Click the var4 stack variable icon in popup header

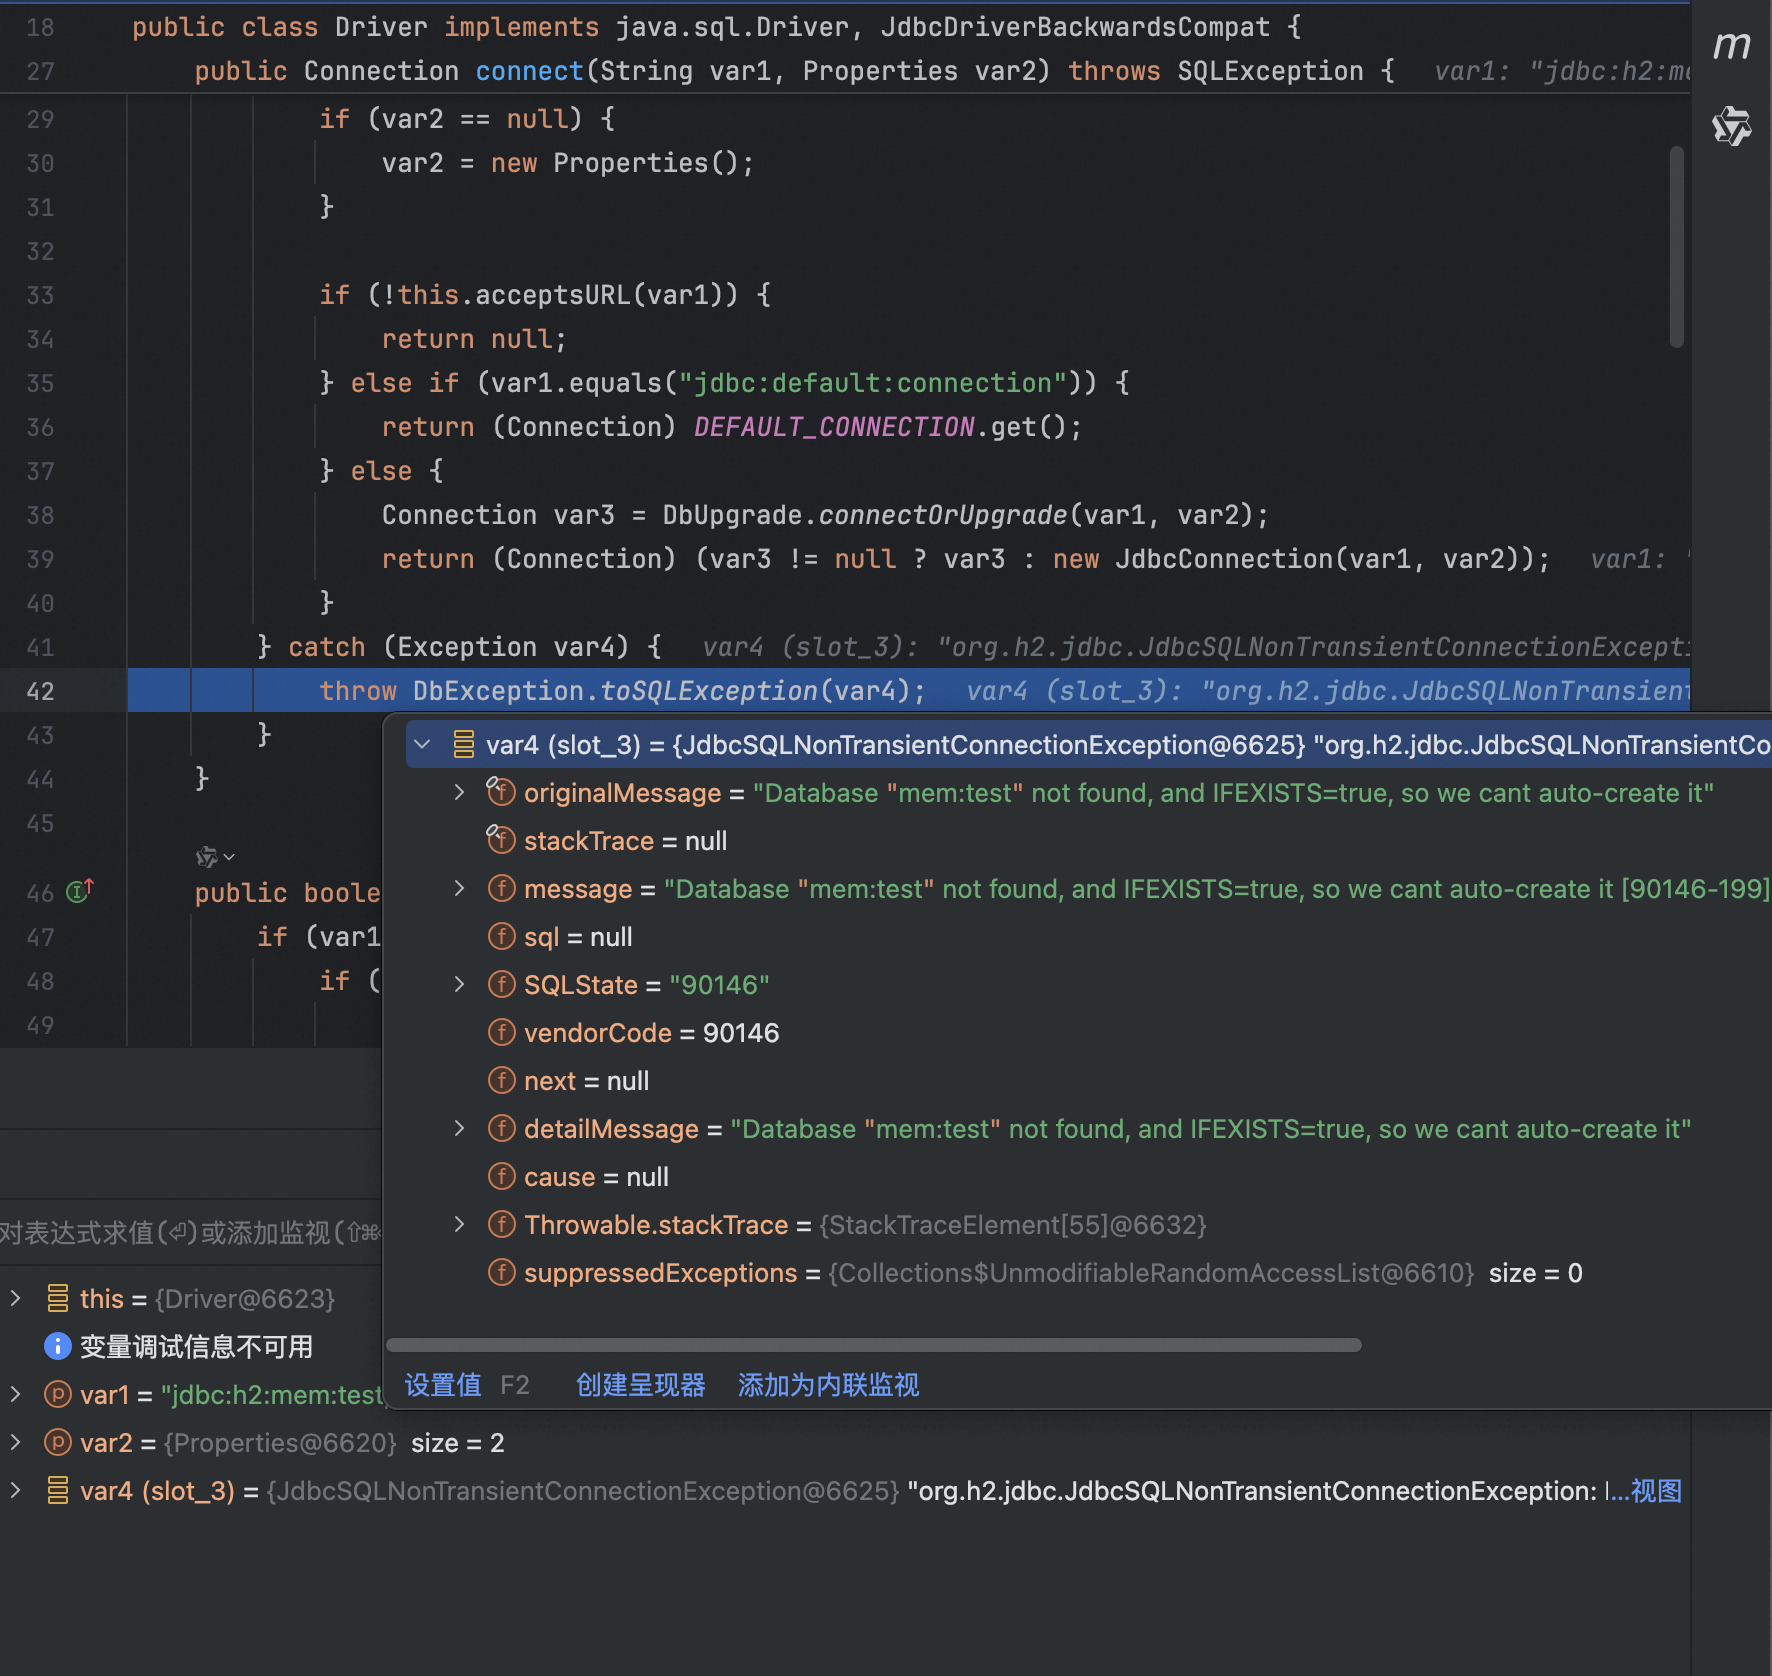click(463, 744)
